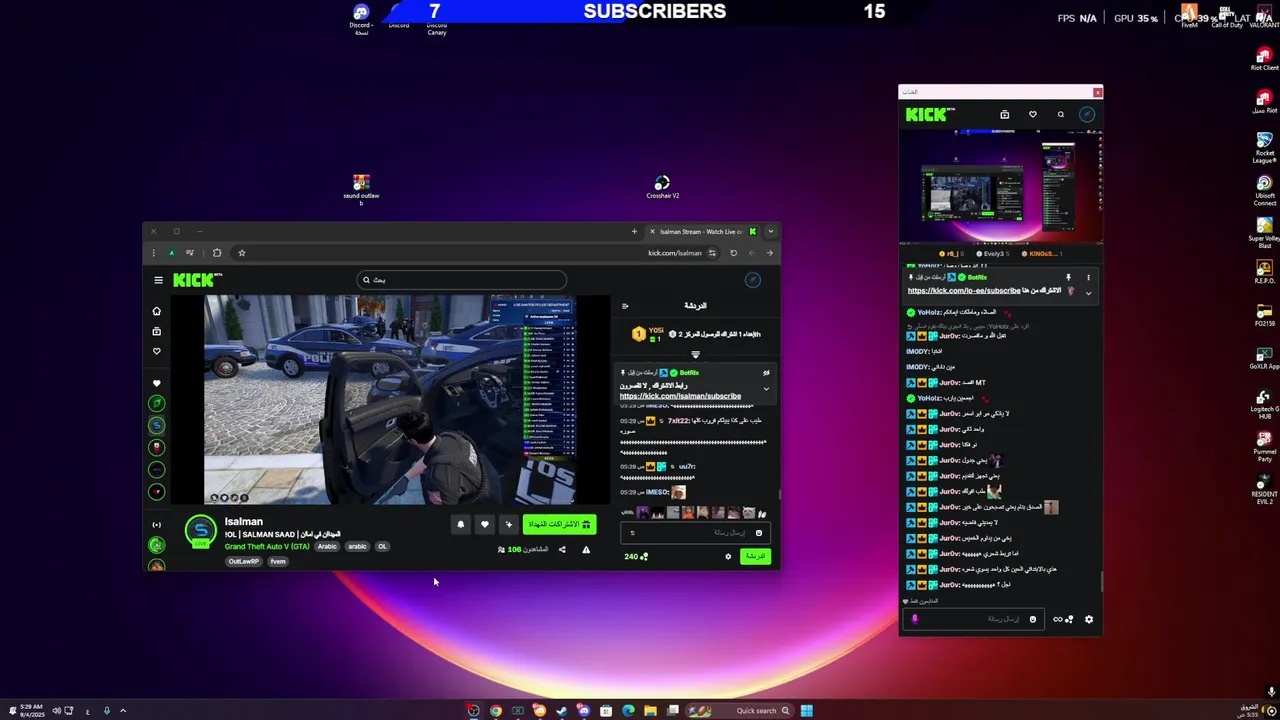The height and width of the screenshot is (720, 1280).
Task: Open chat settings gear in the browser chat
Action: [728, 556]
